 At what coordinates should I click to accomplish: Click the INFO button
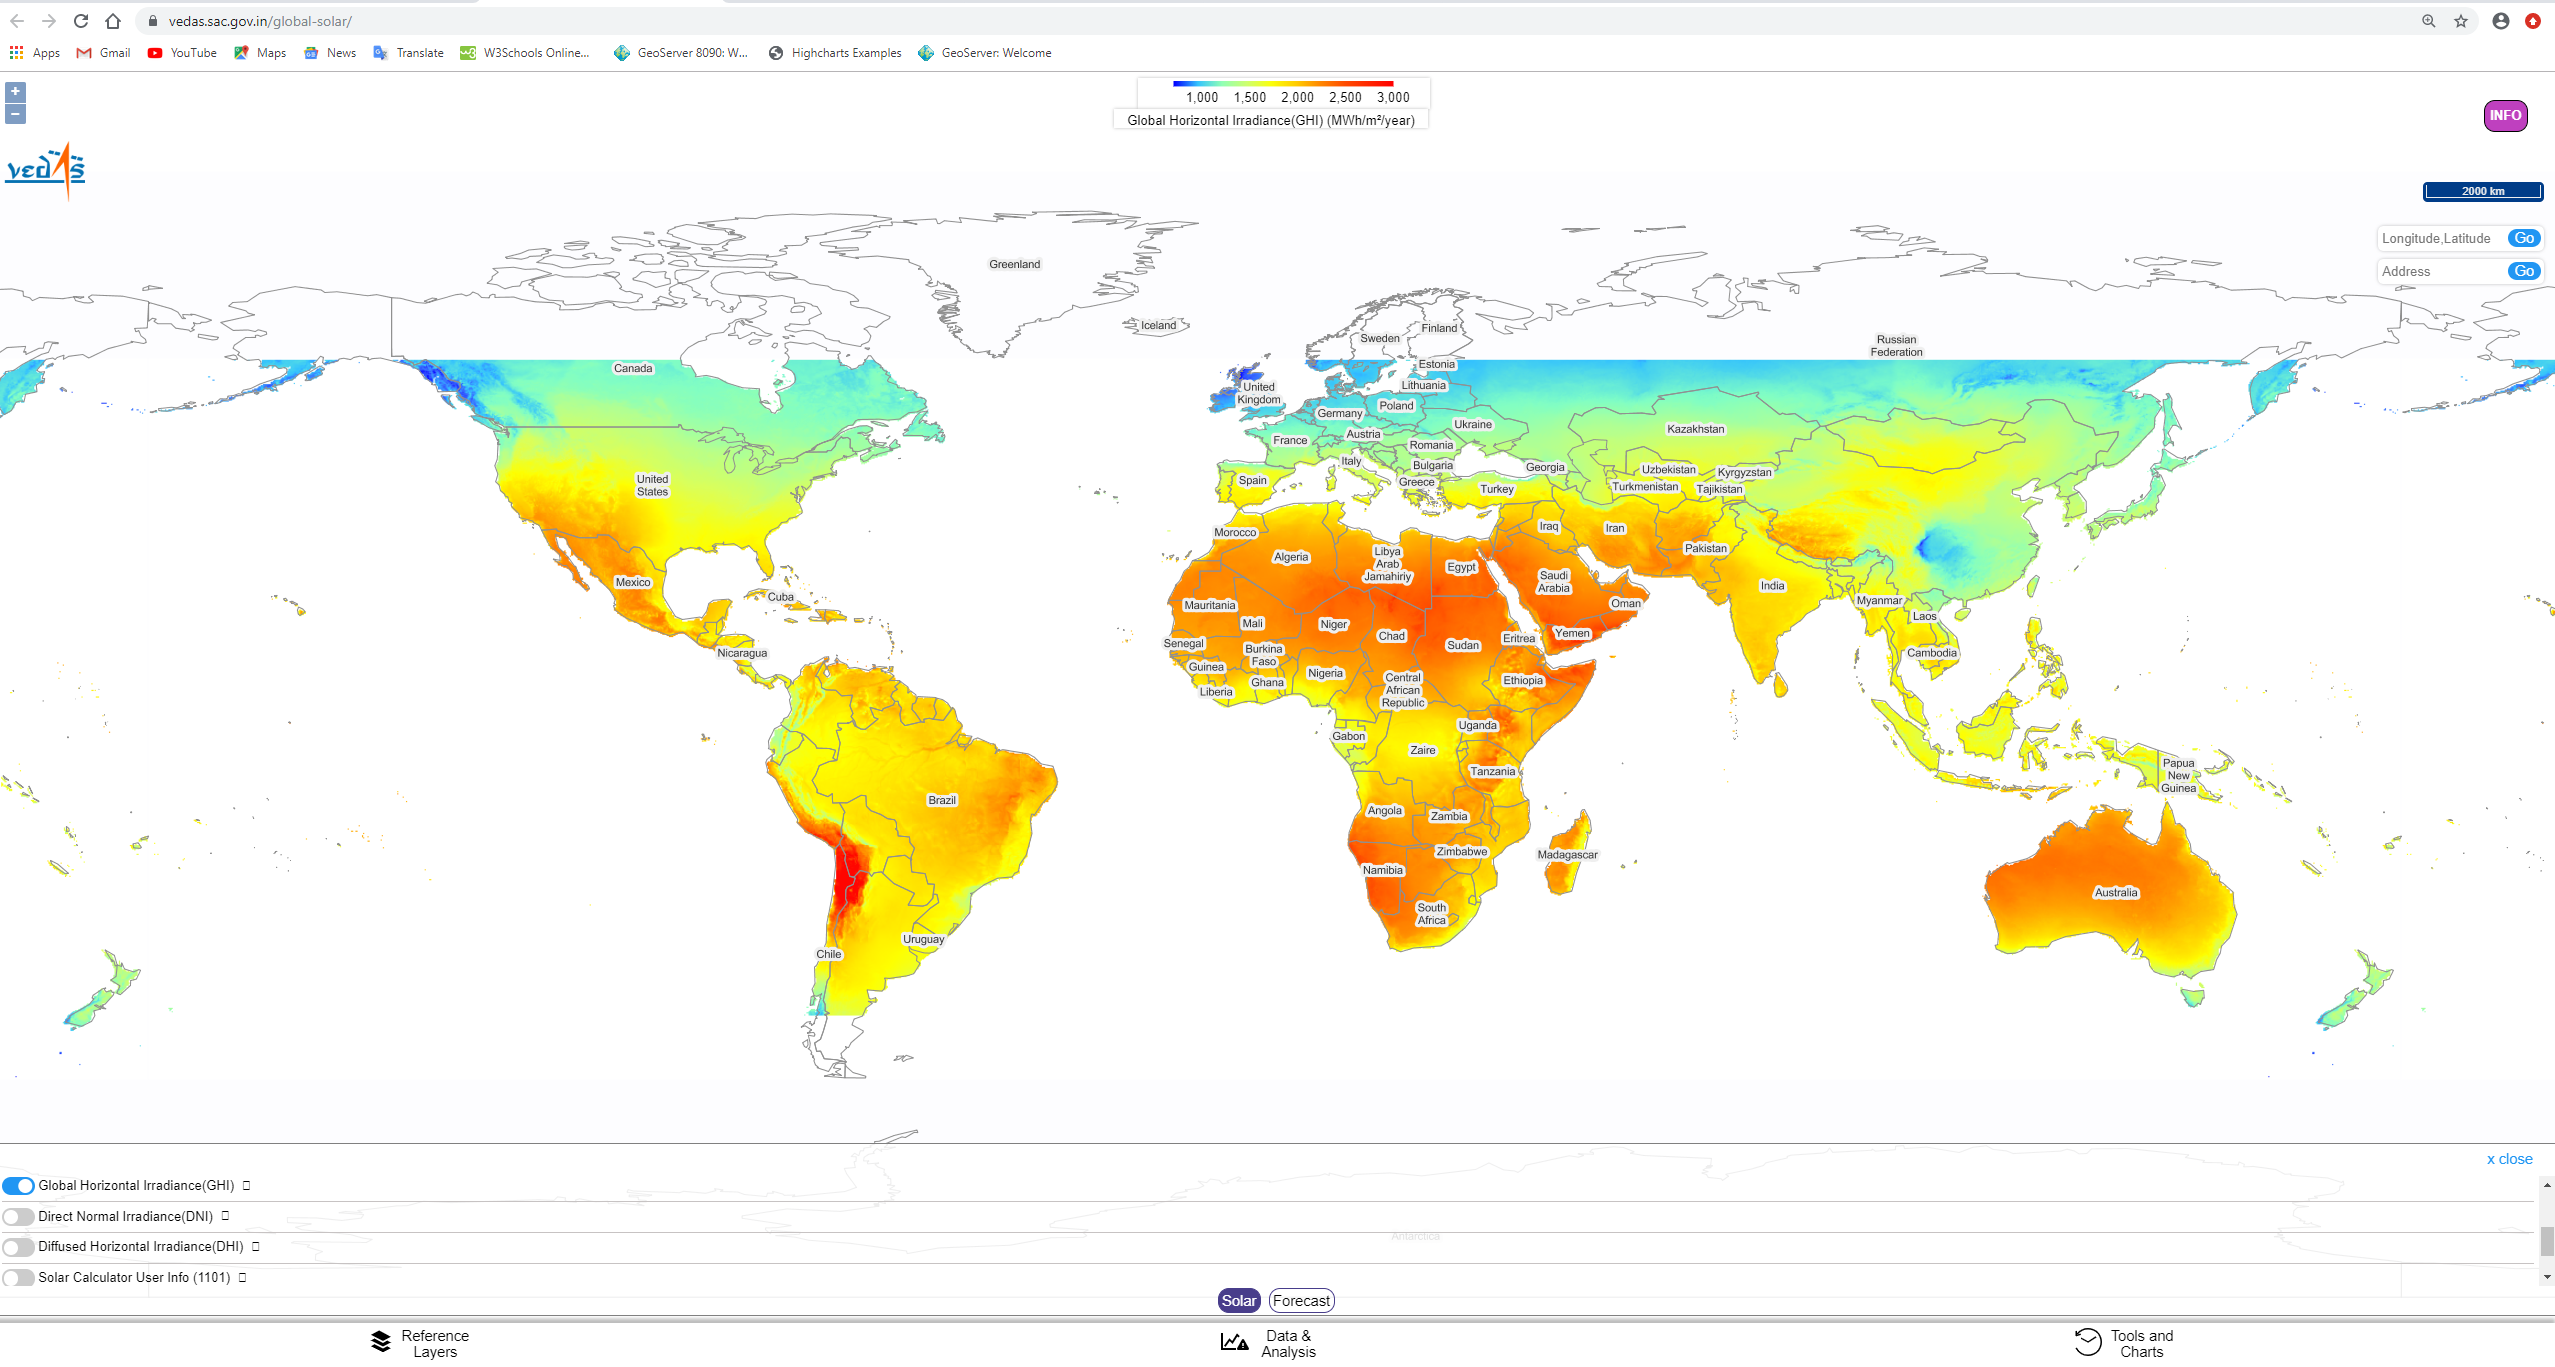[2505, 115]
